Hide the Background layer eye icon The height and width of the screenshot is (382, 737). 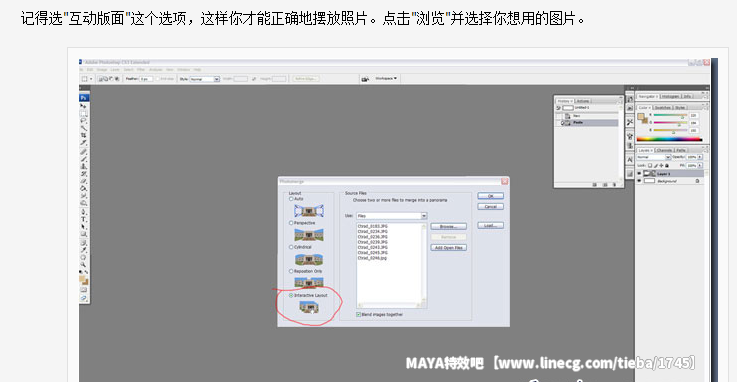[x=639, y=181]
